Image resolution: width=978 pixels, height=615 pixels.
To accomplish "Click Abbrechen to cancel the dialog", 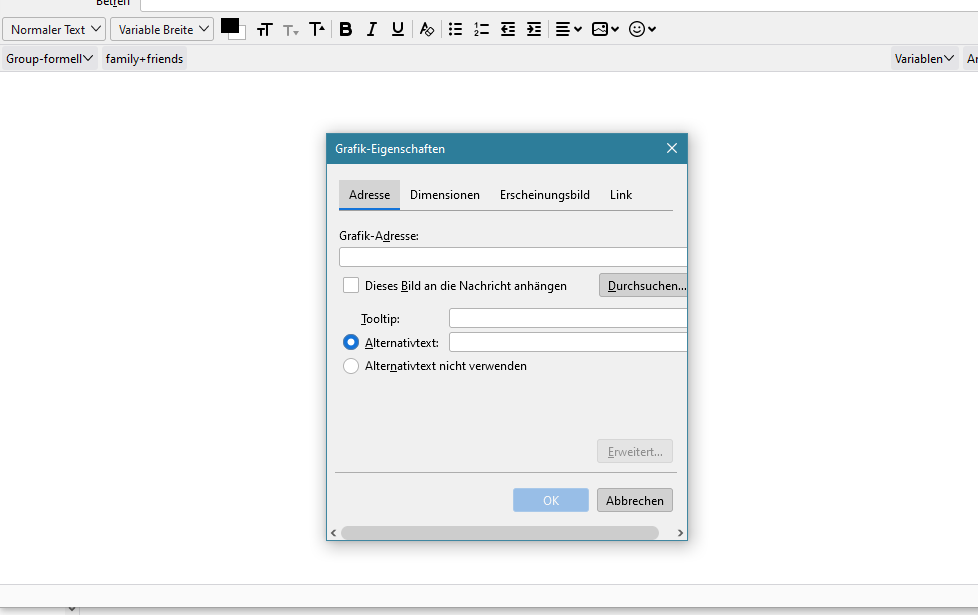I will [635, 500].
